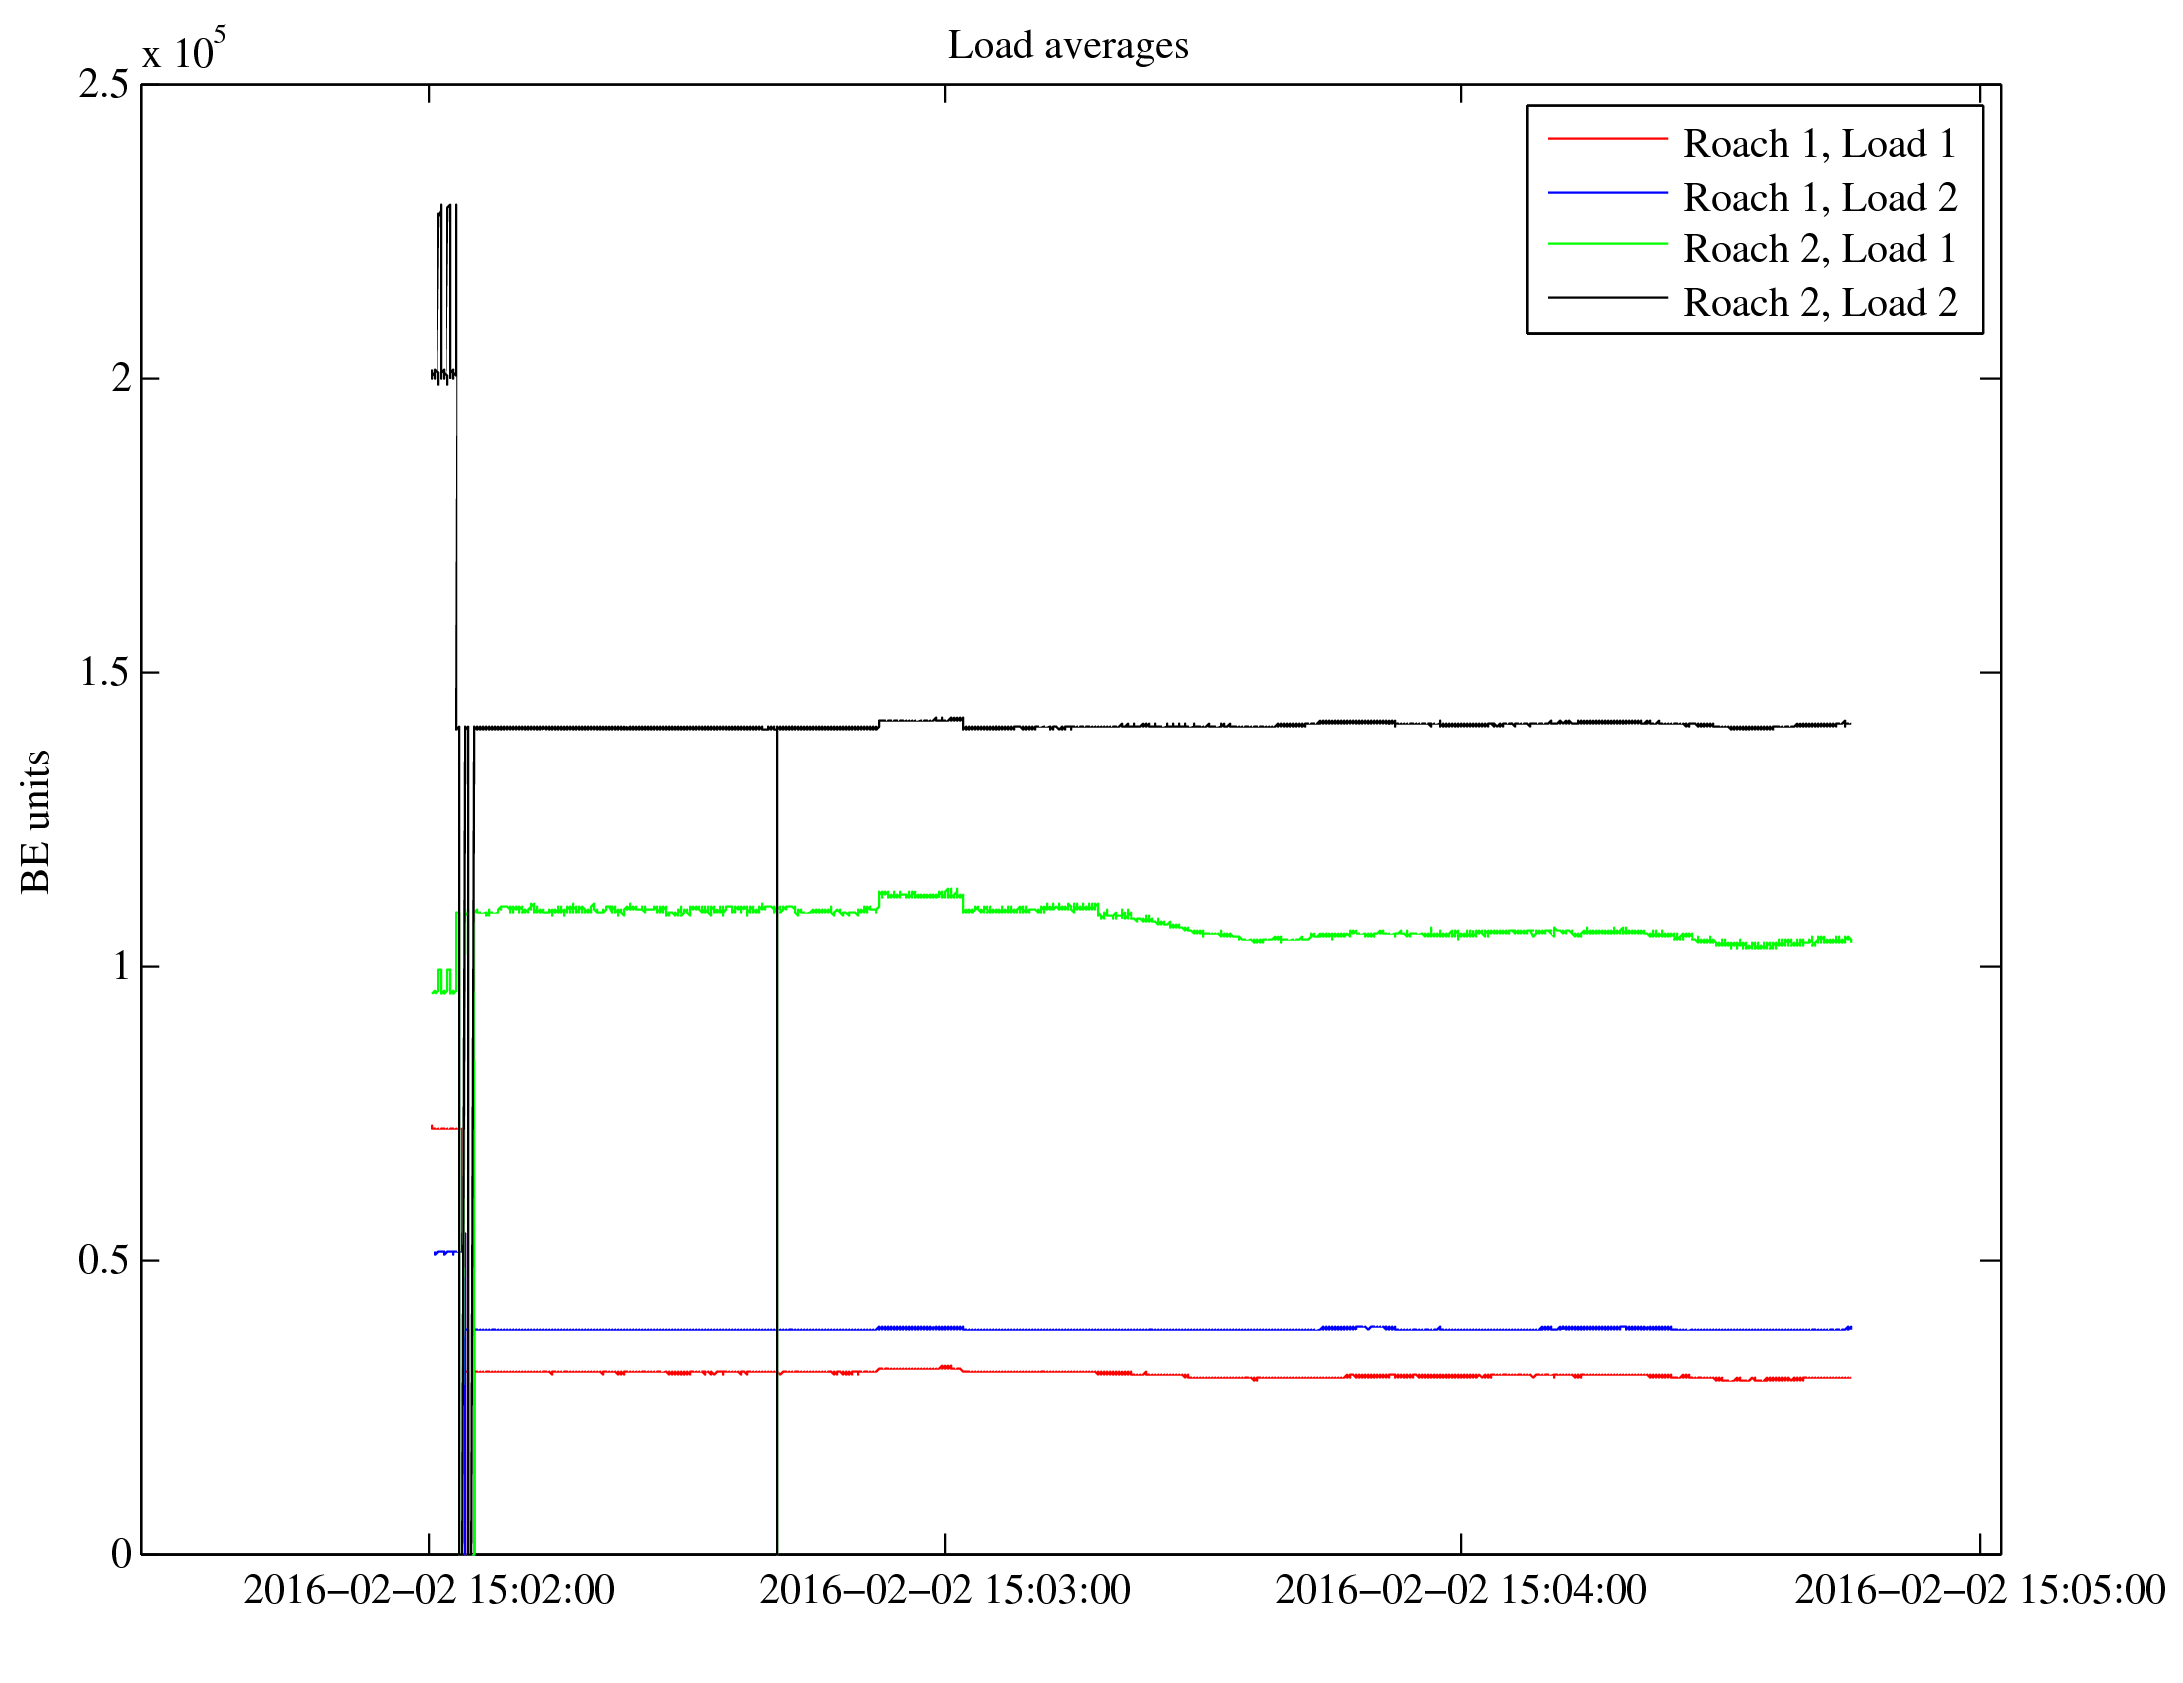Image resolution: width=2183 pixels, height=1683 pixels.
Task: Select the 'Roach 2, Load 2' legend label
Action: [x=1819, y=303]
